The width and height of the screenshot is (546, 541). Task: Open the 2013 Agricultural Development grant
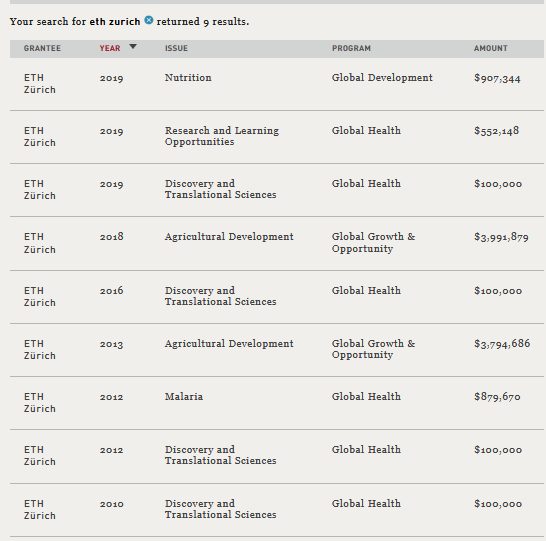[277, 350]
